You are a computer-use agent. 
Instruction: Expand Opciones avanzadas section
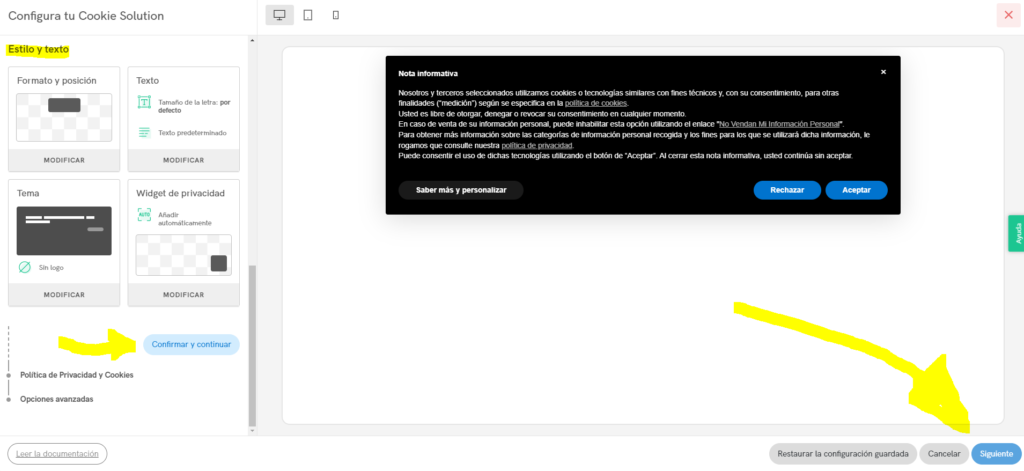tap(56, 399)
